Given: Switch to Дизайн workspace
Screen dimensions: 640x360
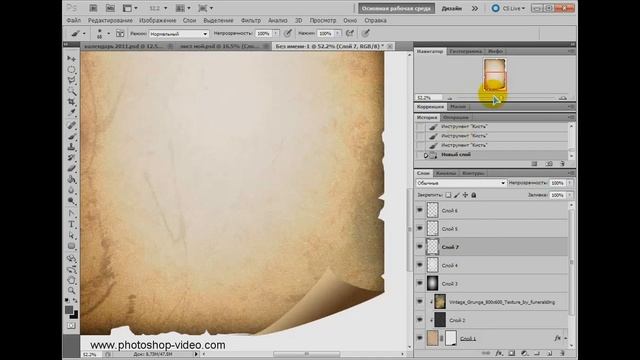Looking at the screenshot, I should (x=451, y=8).
